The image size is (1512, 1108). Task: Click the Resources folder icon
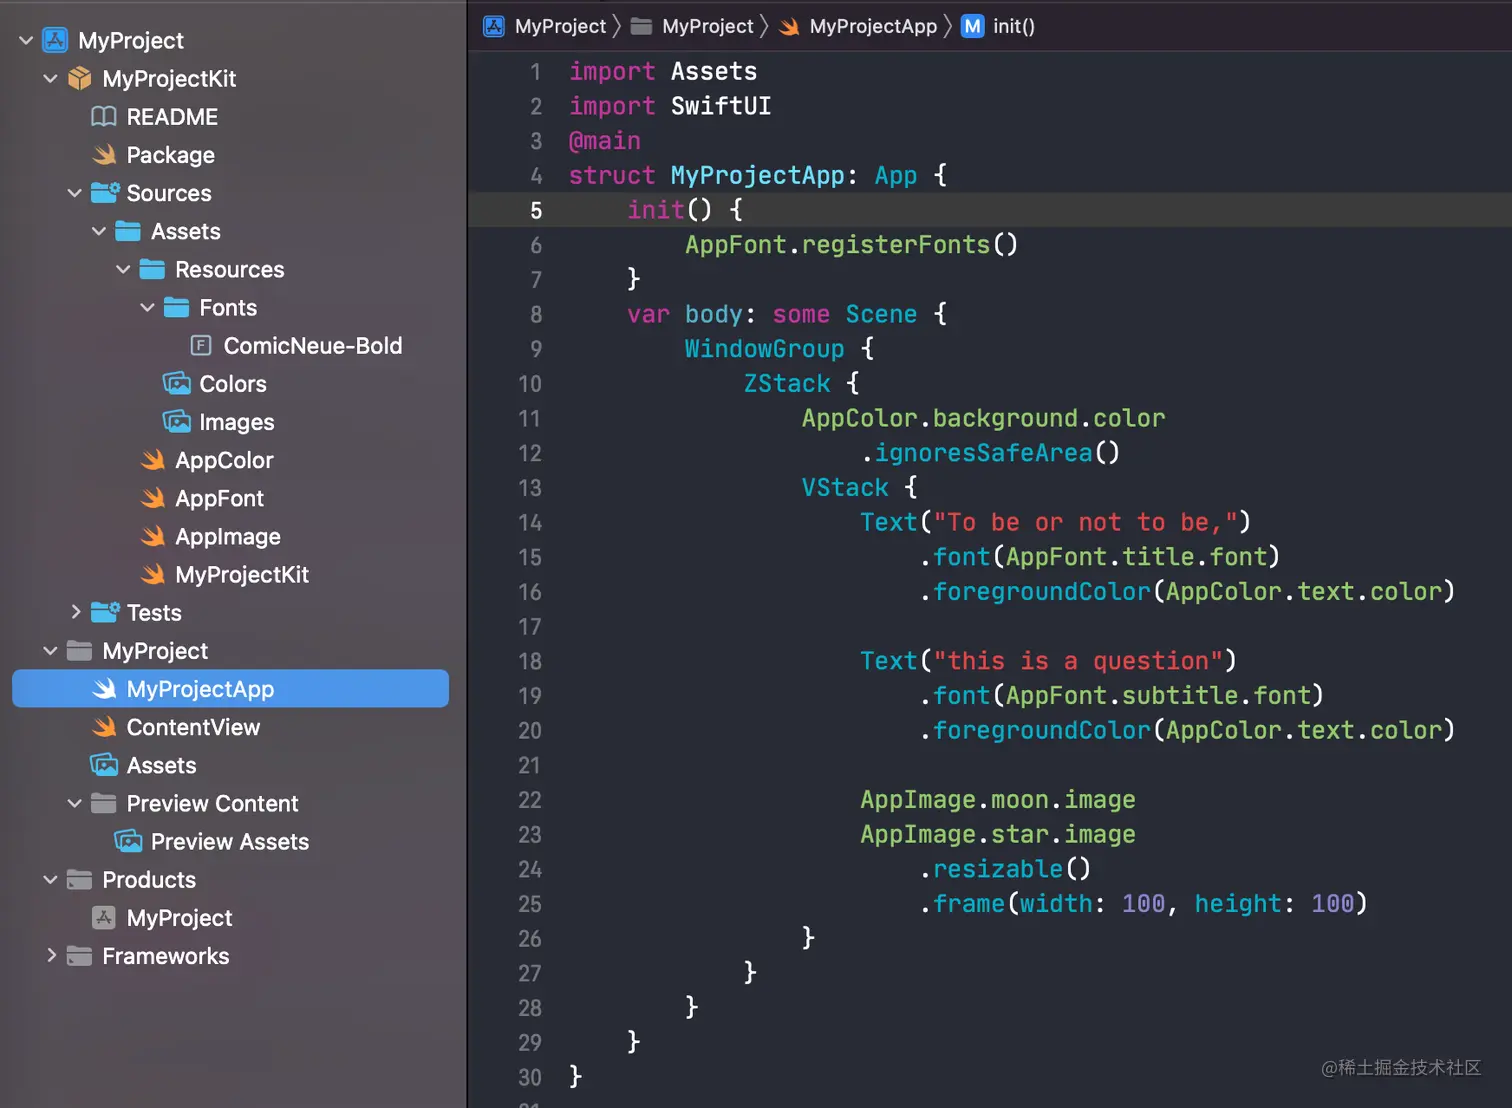pos(152,269)
